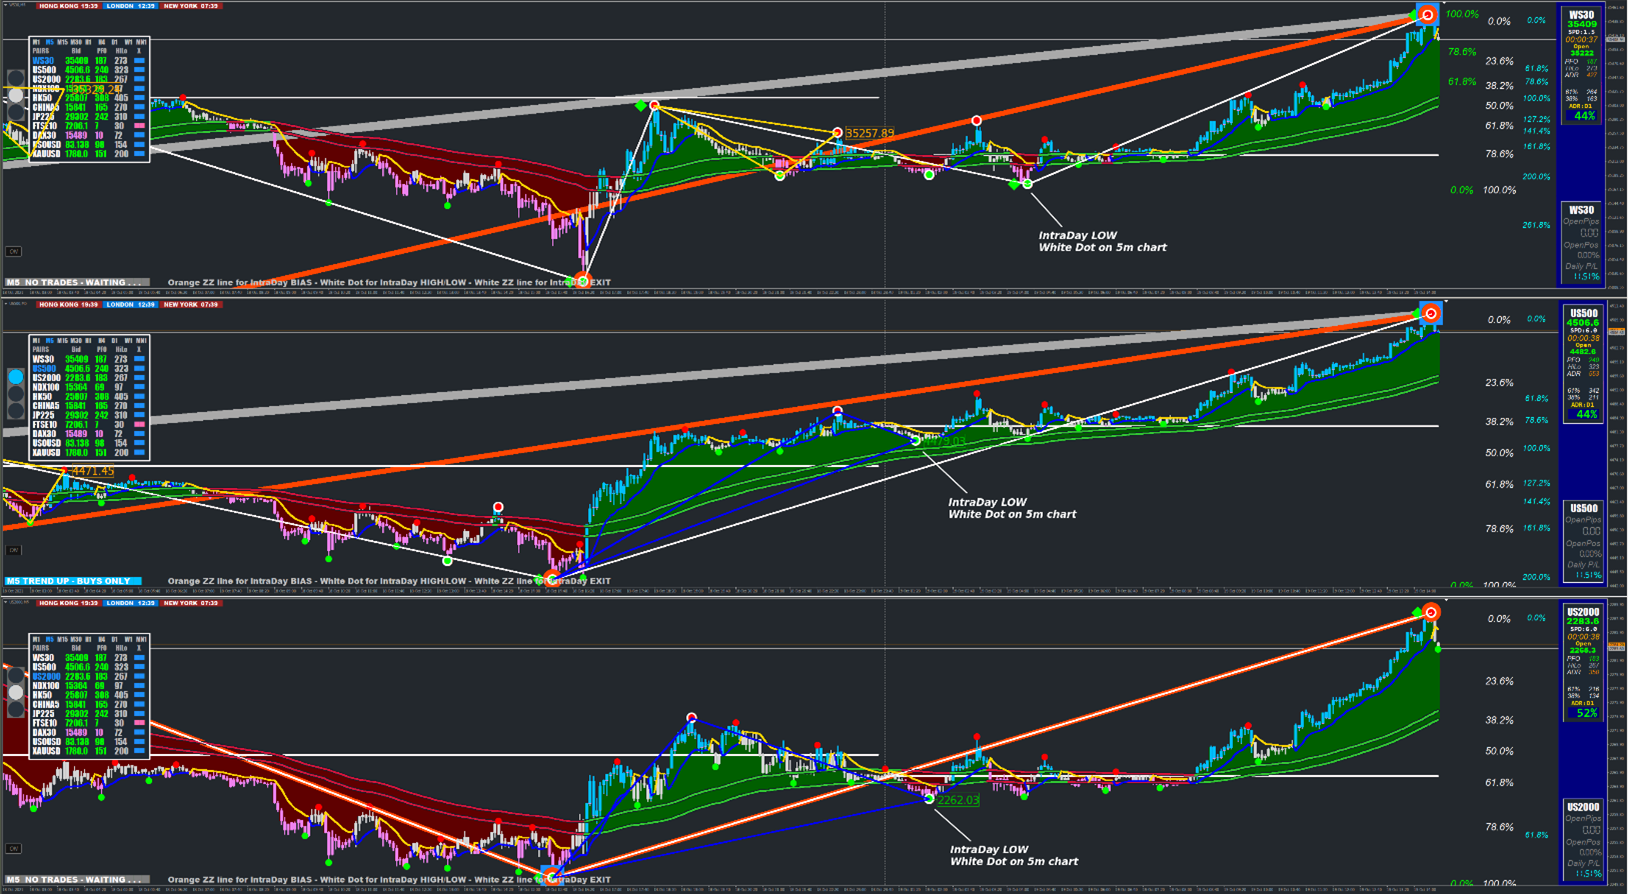
Task: Click the traffic light indicator in the US2000 chart
Action: click(x=16, y=692)
